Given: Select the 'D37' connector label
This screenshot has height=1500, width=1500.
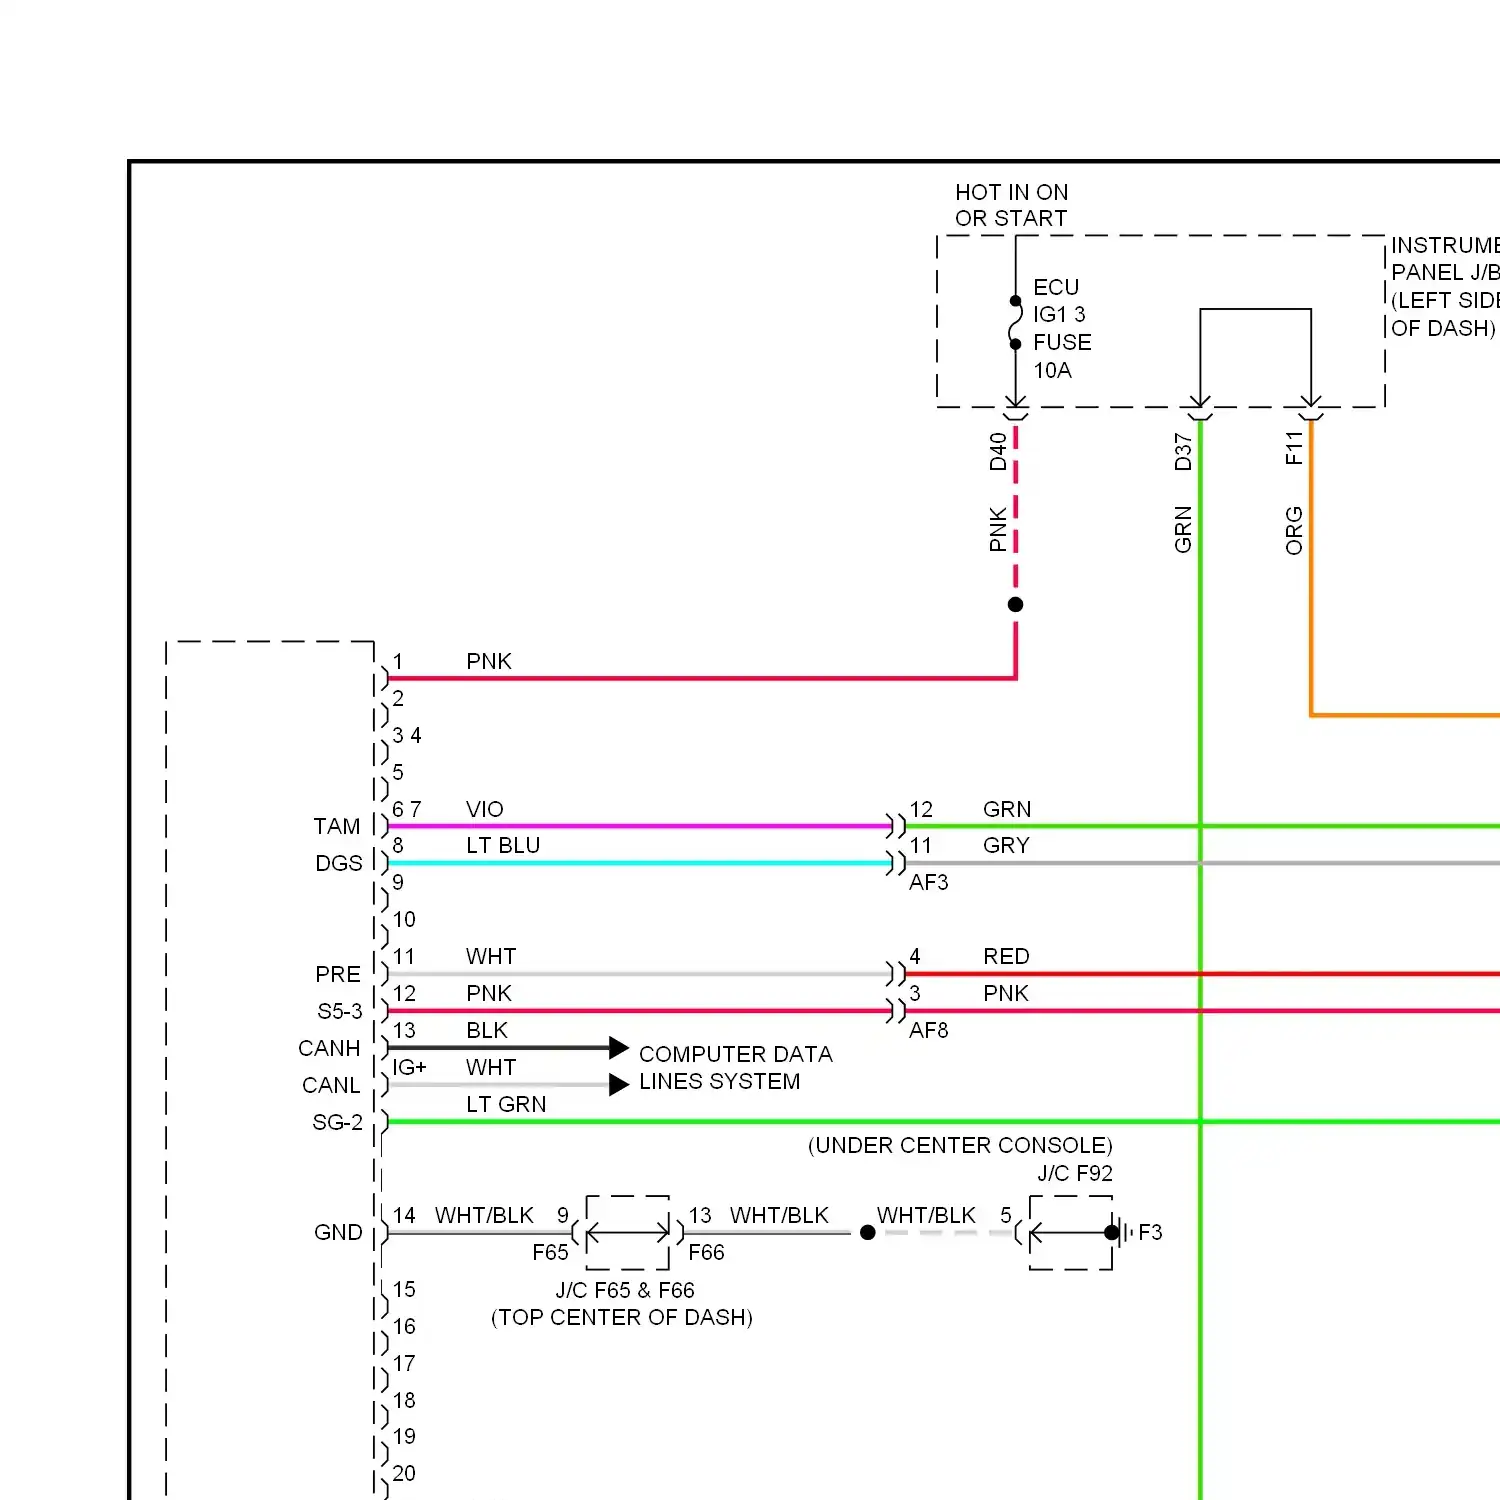Looking at the screenshot, I should click(1183, 452).
